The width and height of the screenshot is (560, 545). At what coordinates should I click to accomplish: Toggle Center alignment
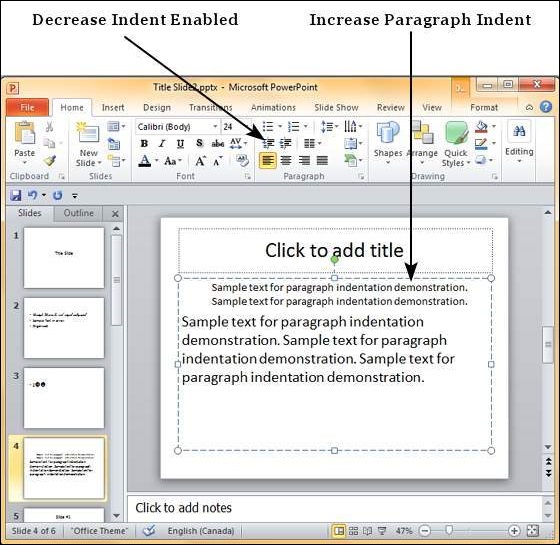286,161
